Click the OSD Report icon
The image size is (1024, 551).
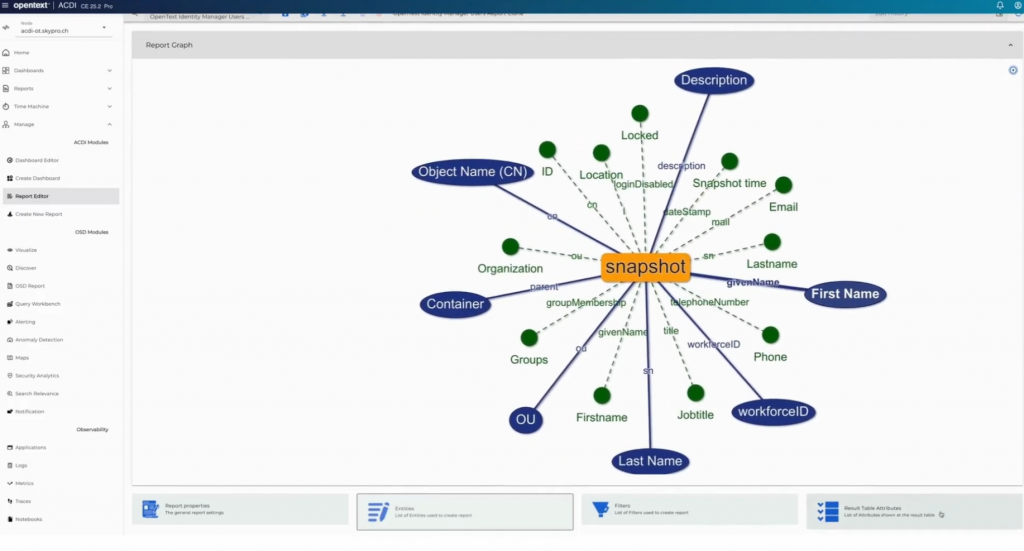10,286
